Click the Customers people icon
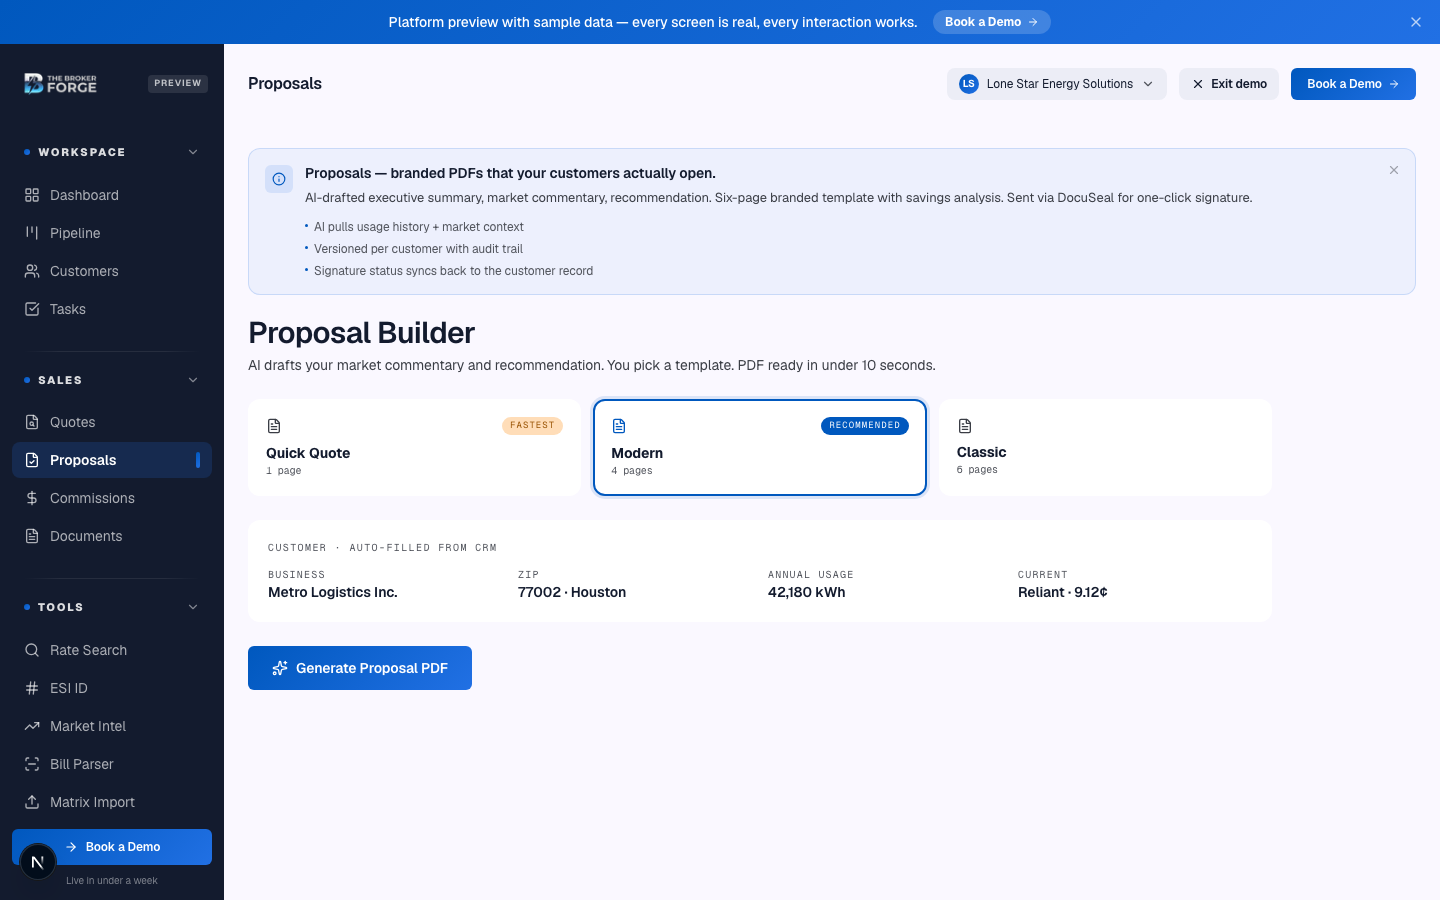 pyautogui.click(x=32, y=271)
